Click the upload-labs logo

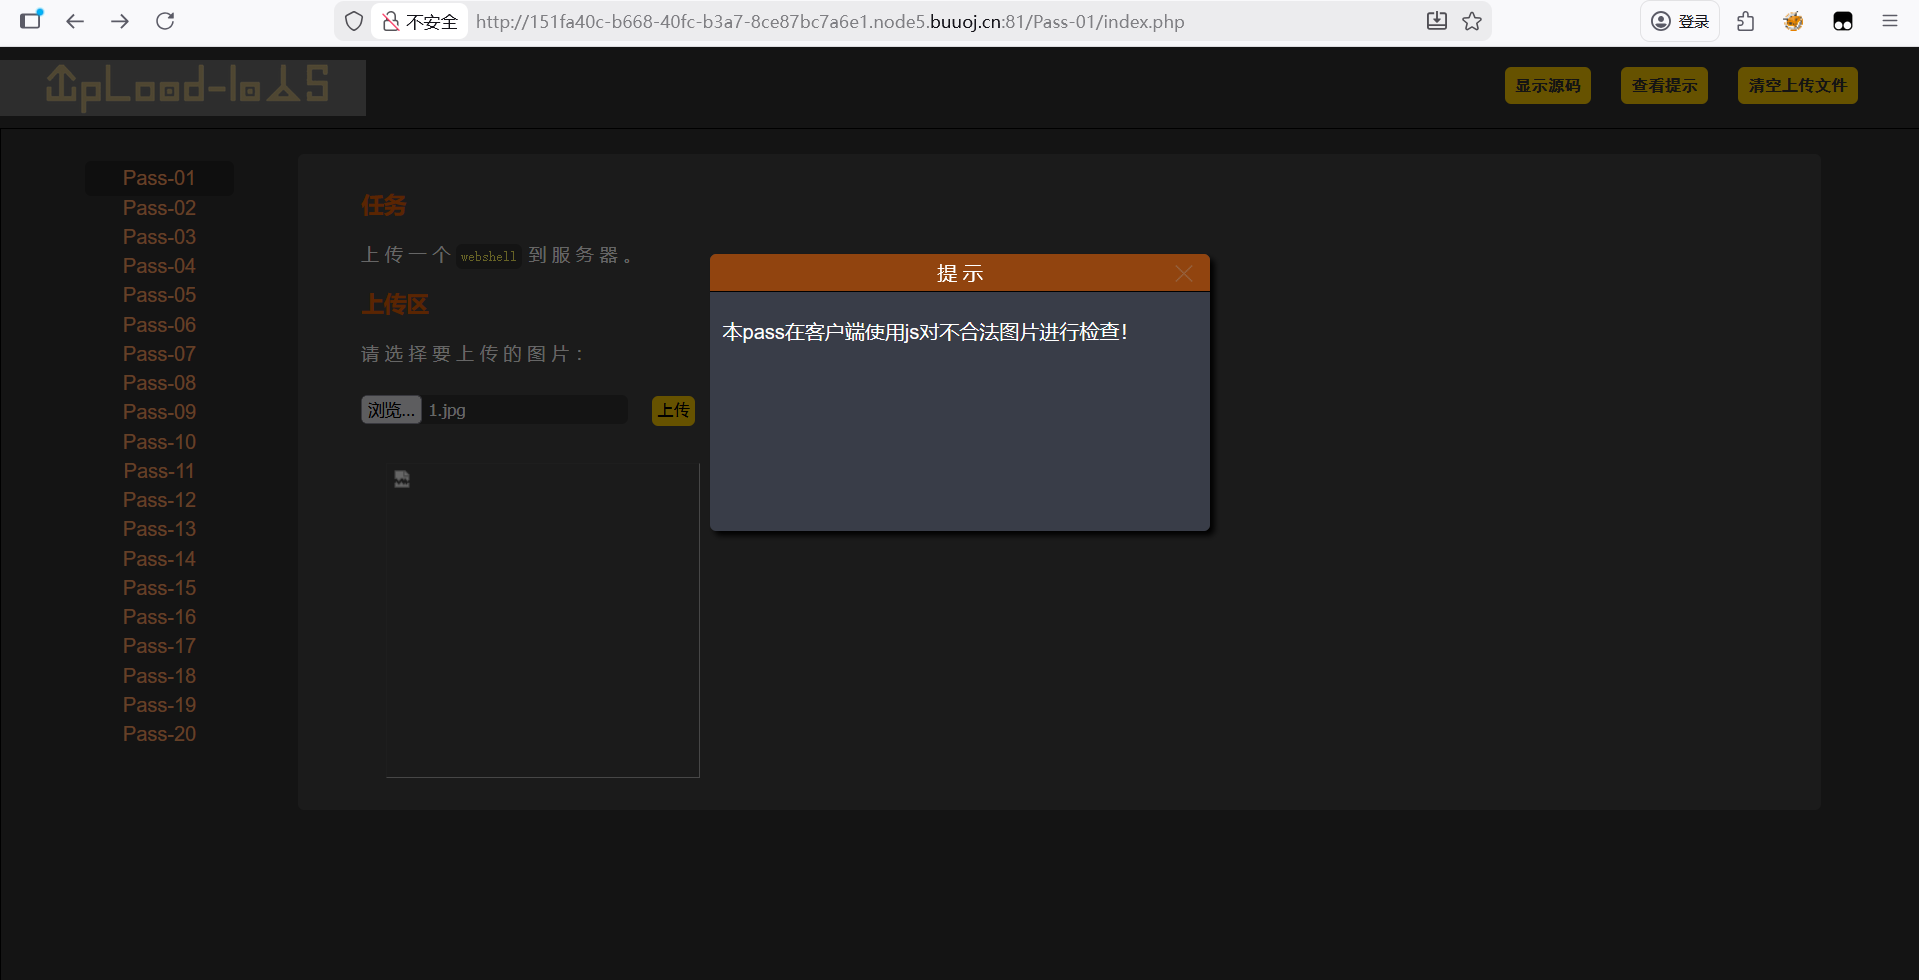[x=185, y=87]
